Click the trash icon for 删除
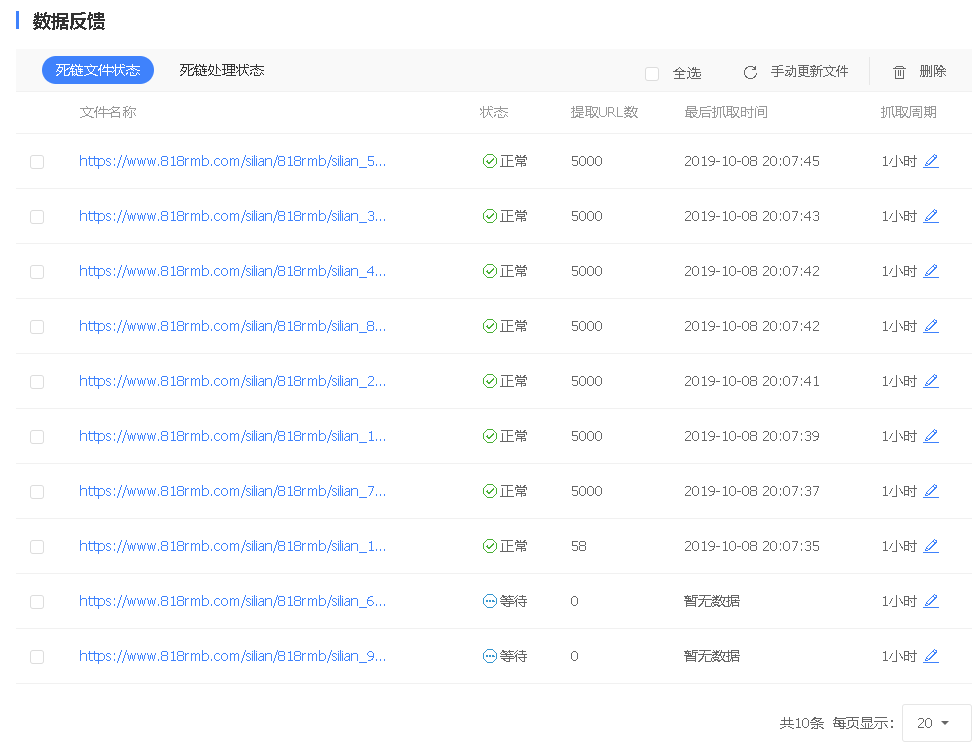Viewport: 976px width, 744px height. 899,72
